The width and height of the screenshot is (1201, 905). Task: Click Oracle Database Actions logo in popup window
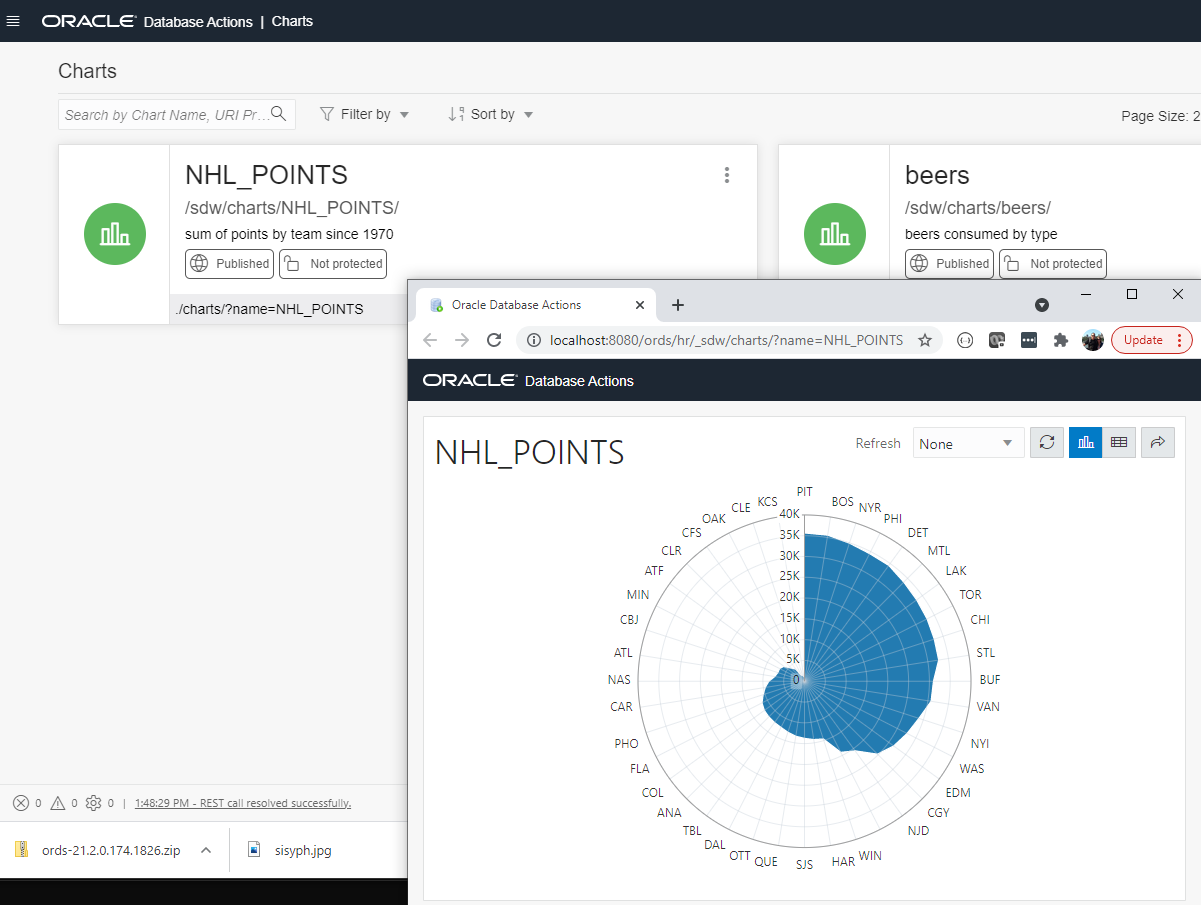tap(528, 380)
